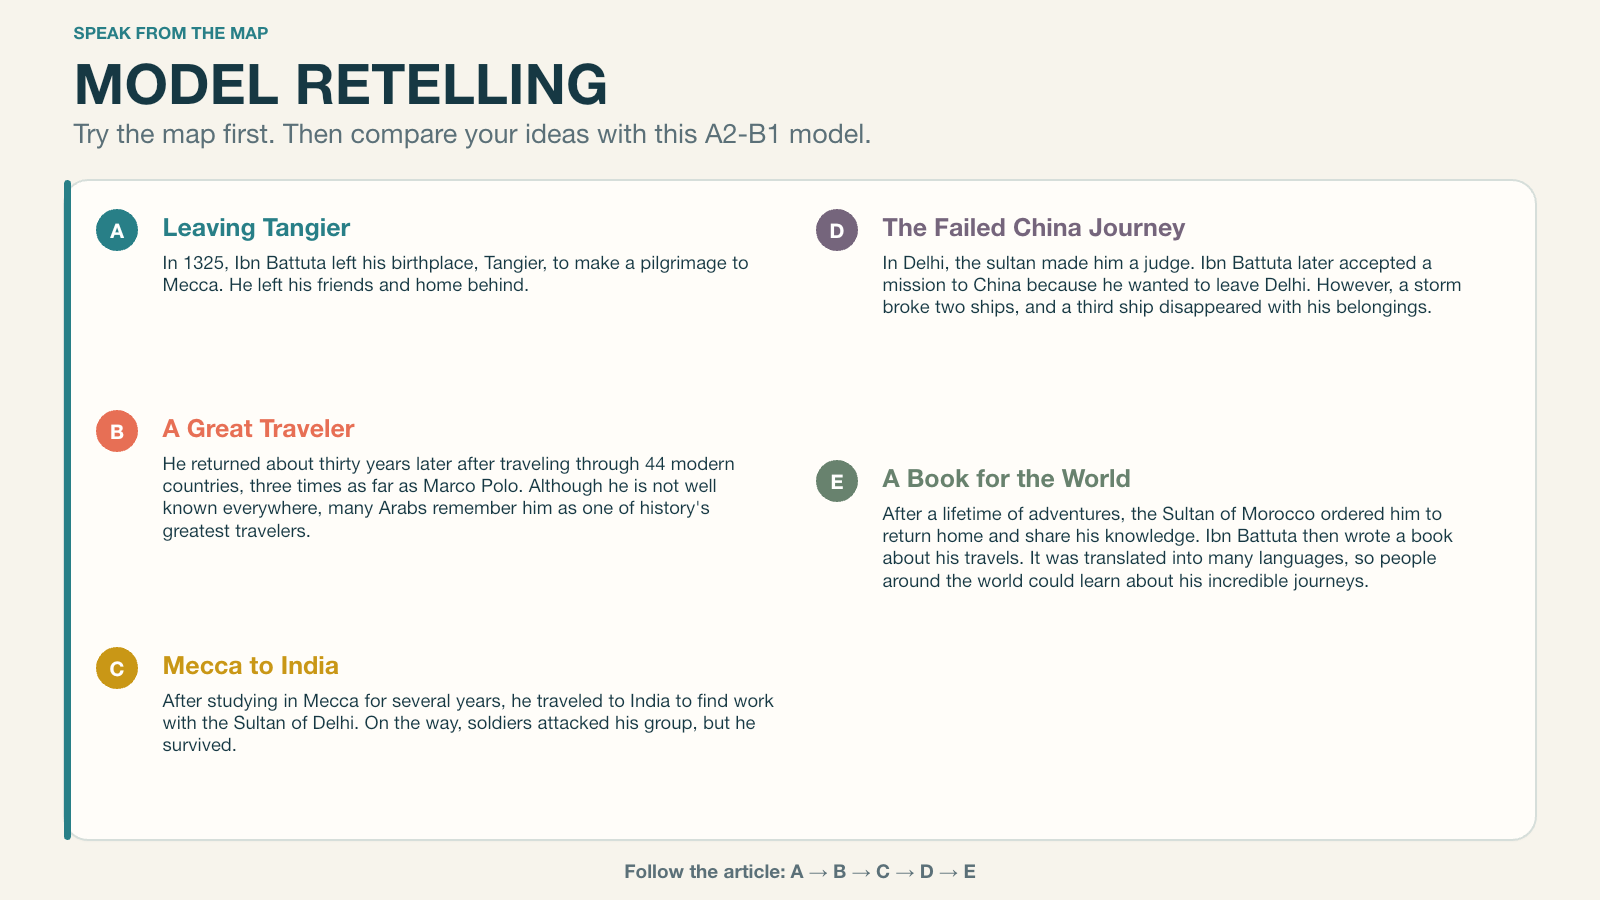The image size is (1600, 900).
Task: Click The Failed China Journey heading
Action: click(x=1034, y=228)
